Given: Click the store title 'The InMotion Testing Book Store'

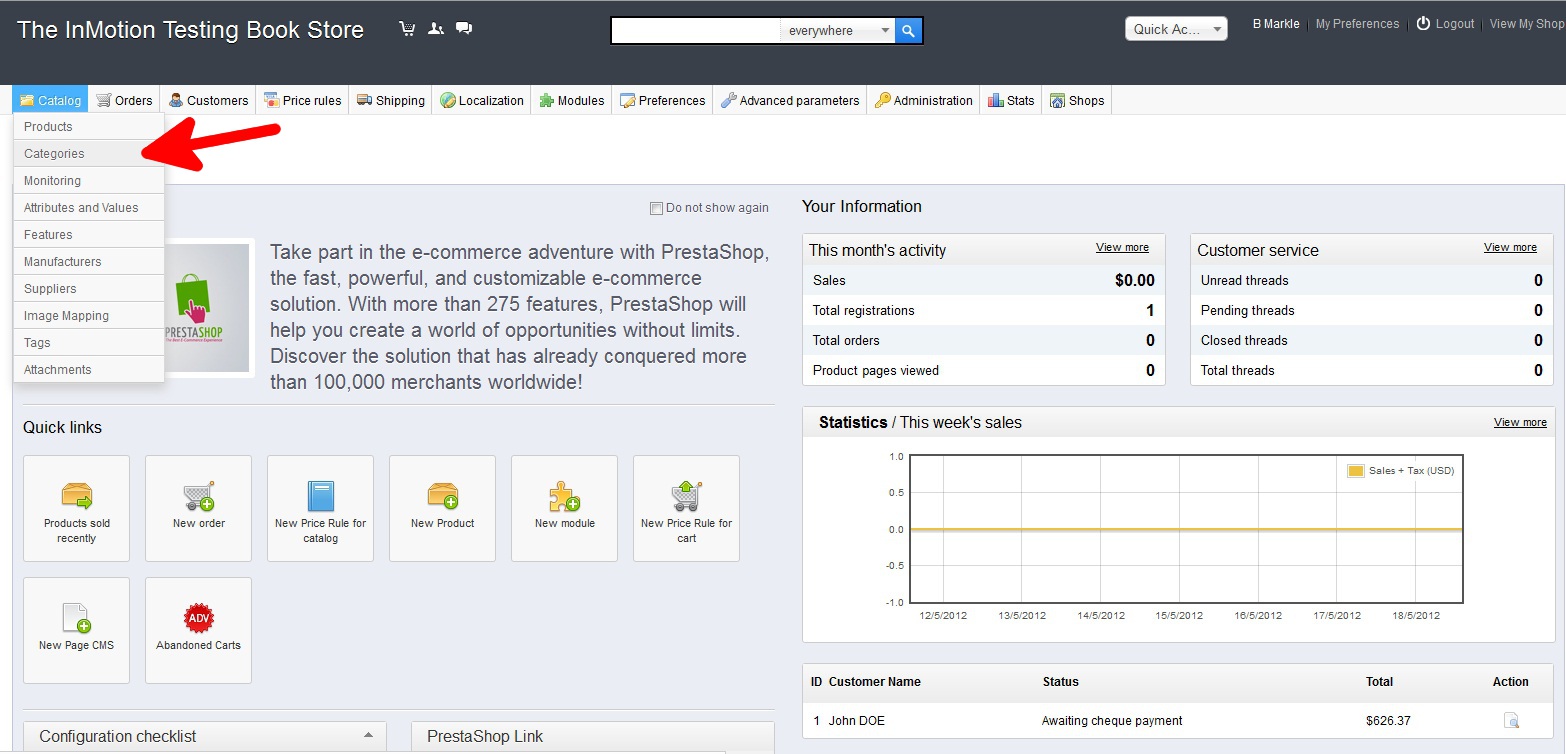Looking at the screenshot, I should 190,30.
